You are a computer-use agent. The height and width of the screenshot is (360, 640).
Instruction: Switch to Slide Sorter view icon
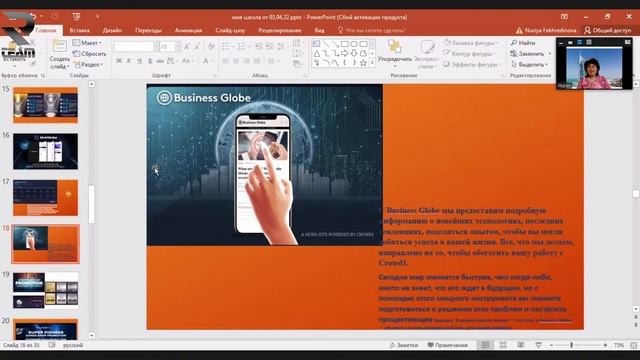pos(503,345)
